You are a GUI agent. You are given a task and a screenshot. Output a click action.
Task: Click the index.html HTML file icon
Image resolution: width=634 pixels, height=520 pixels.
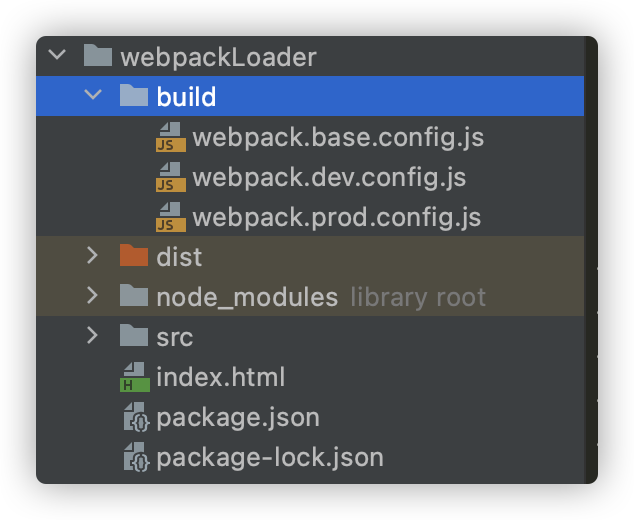[x=135, y=377]
